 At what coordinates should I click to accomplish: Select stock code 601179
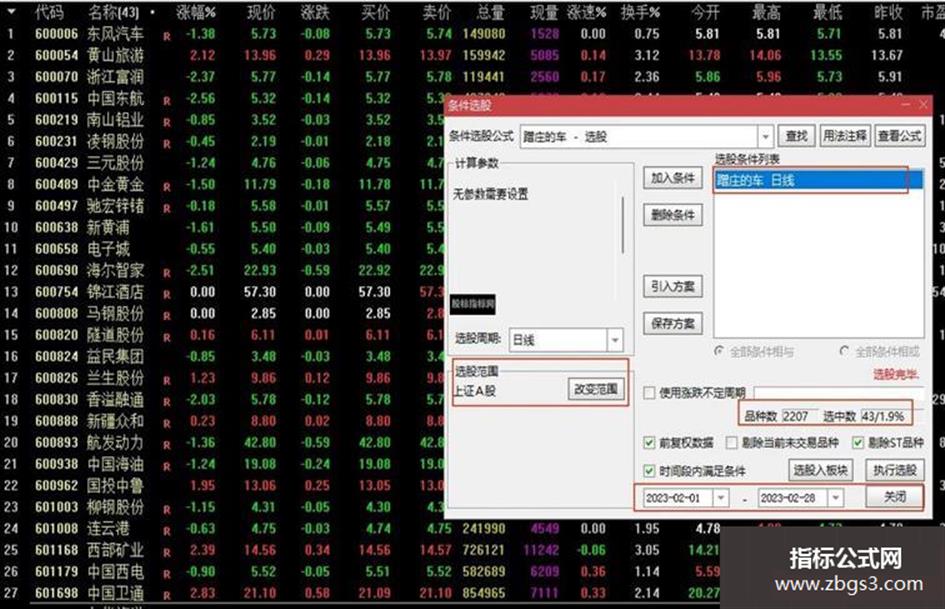pos(57,572)
